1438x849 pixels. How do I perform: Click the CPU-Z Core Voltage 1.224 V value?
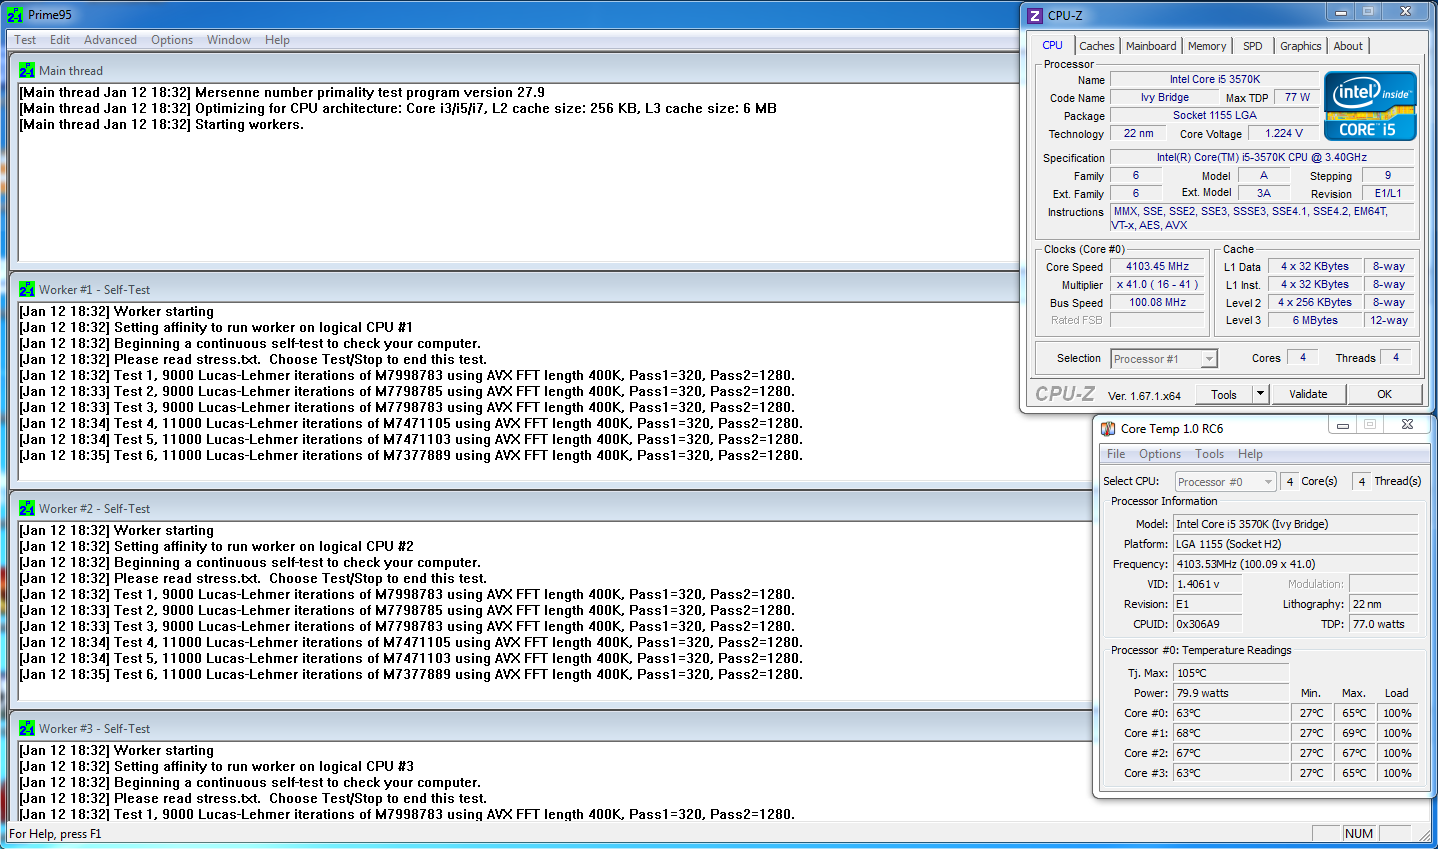(1284, 133)
